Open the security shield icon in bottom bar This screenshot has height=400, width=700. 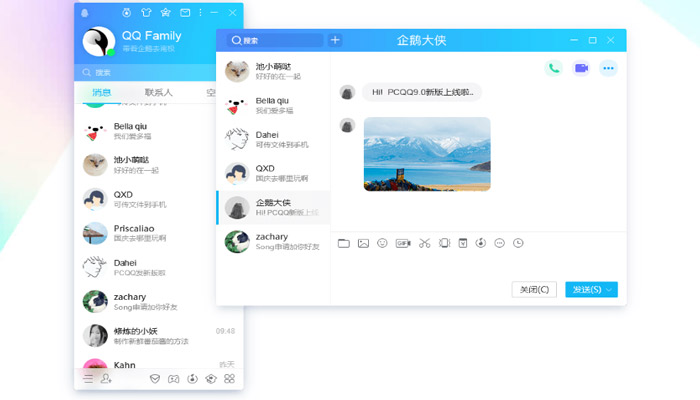point(155,379)
